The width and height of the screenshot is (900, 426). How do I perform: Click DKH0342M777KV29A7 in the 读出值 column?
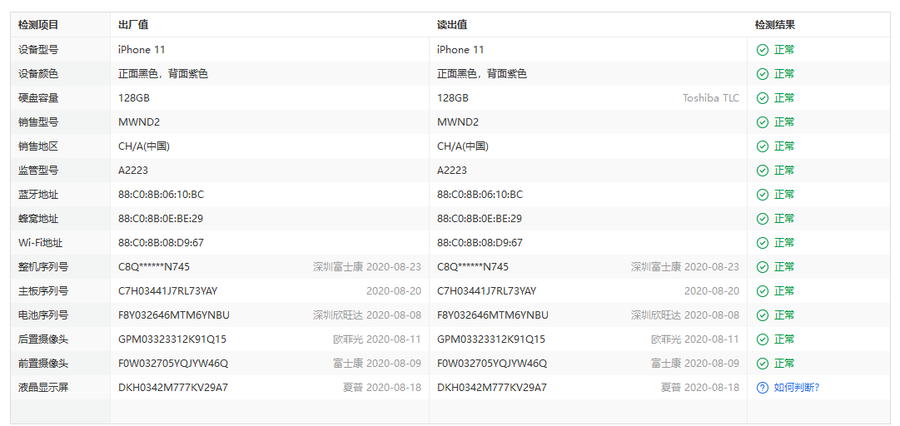pyautogui.click(x=492, y=388)
